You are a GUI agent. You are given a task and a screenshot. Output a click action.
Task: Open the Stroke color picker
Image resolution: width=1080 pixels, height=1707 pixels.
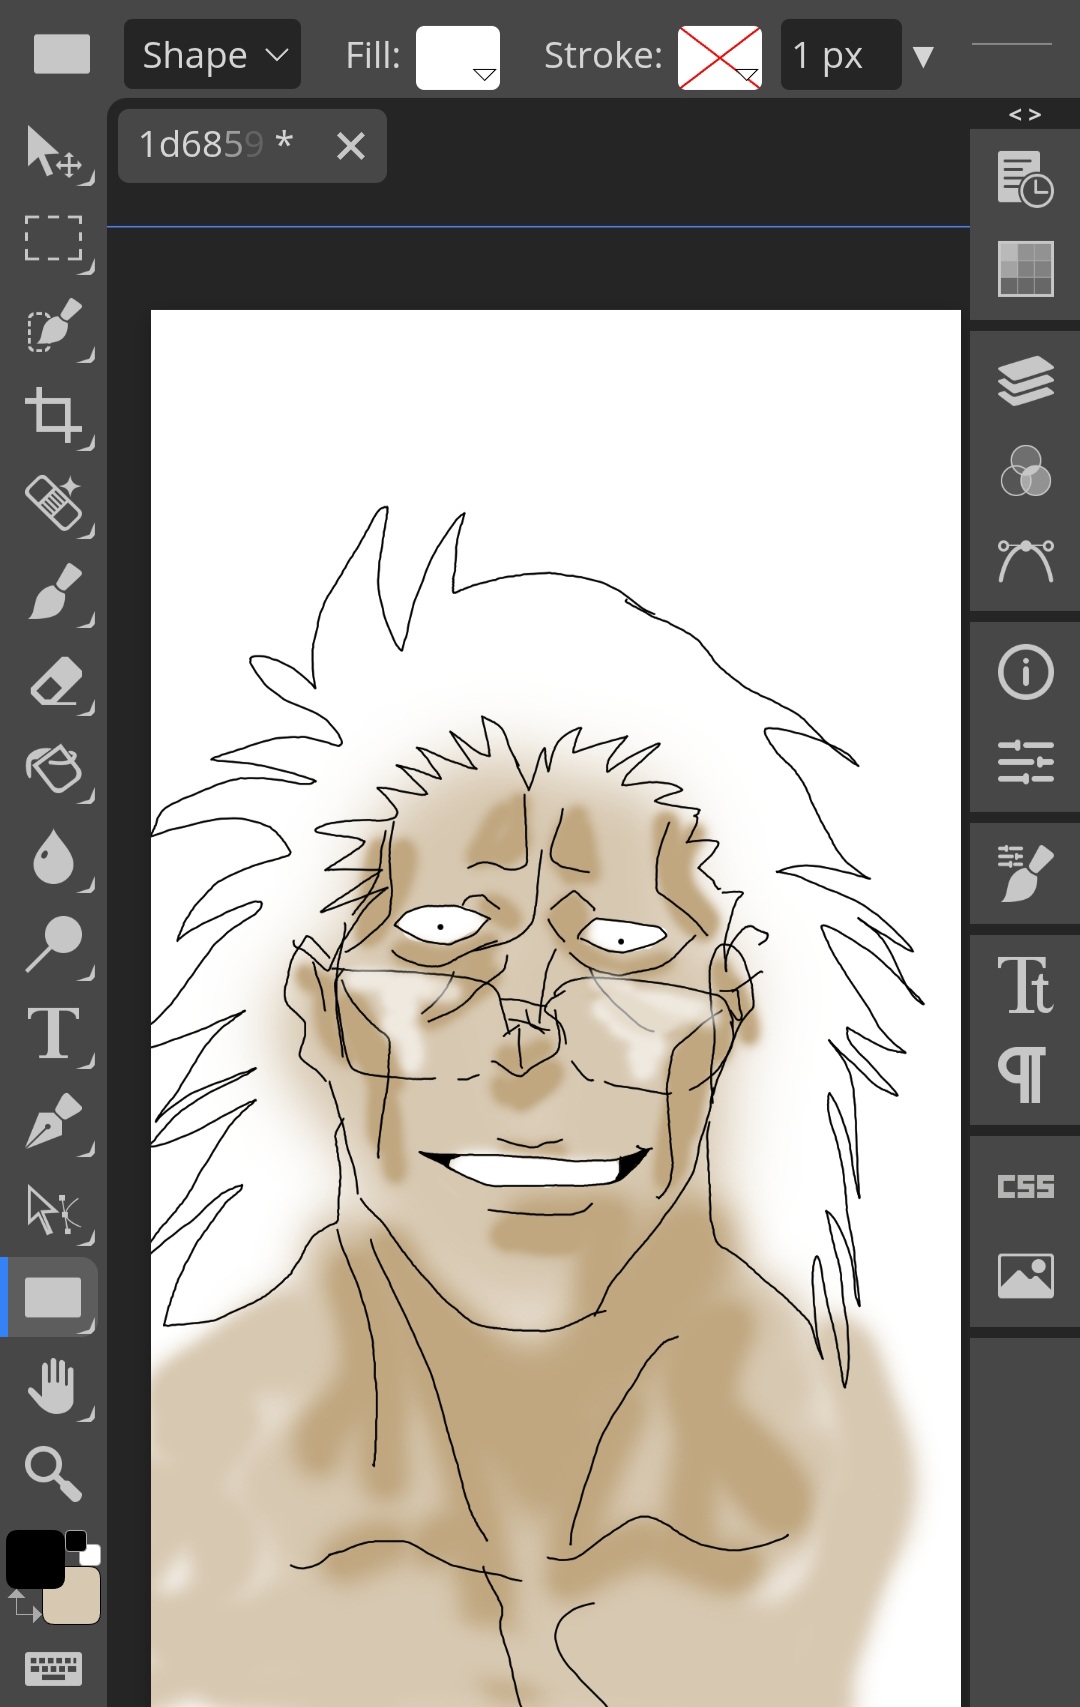(720, 57)
